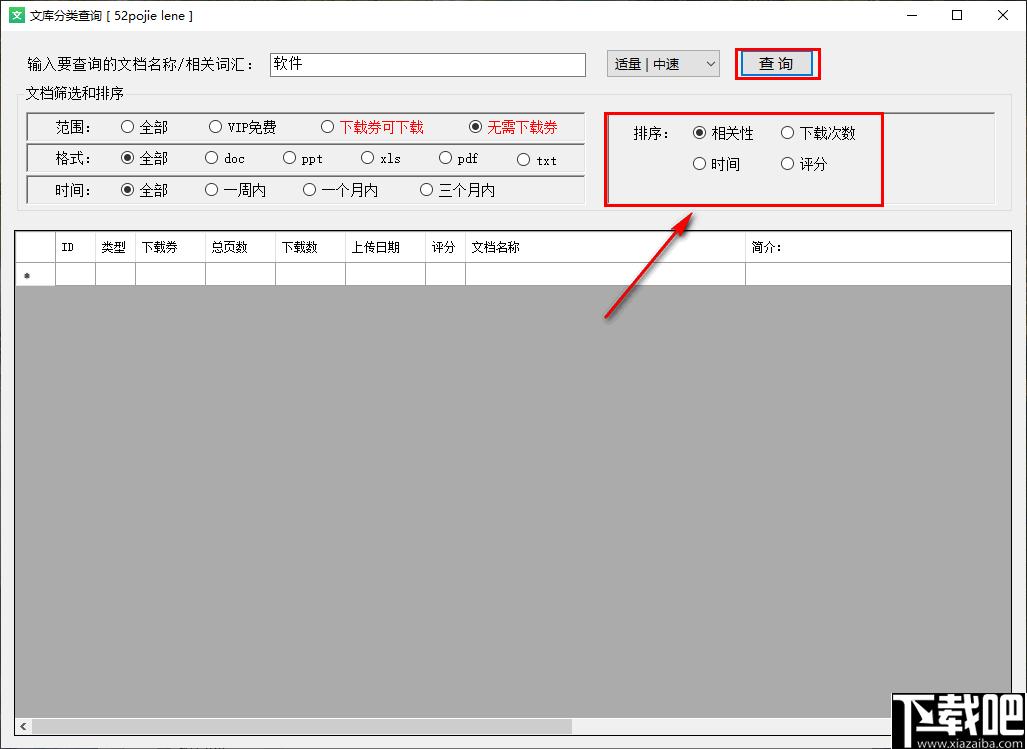Click the 下载券 column header
1027x749 pixels.
point(170,247)
